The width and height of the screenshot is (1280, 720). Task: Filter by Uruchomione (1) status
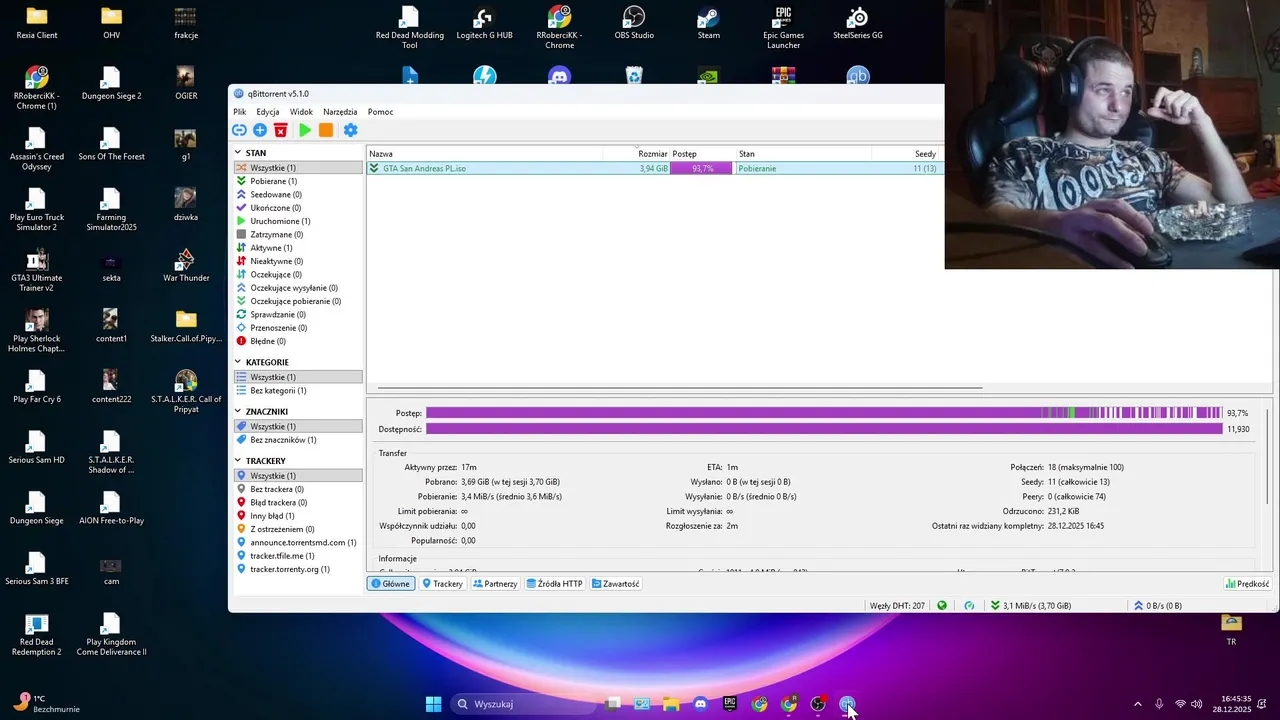click(x=298, y=221)
